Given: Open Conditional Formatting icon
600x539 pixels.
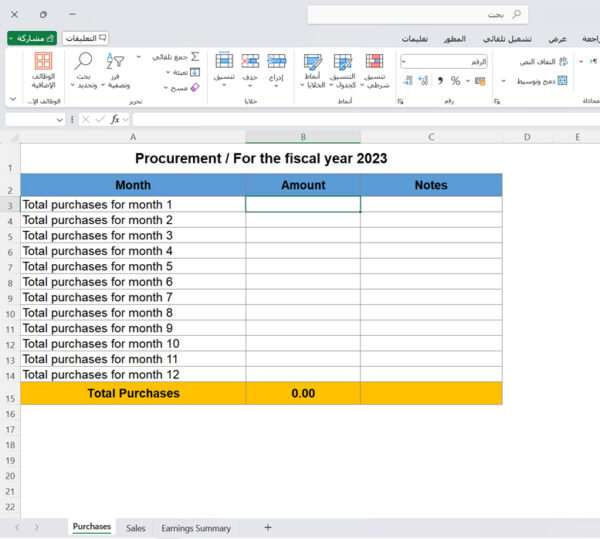Looking at the screenshot, I should 374,62.
